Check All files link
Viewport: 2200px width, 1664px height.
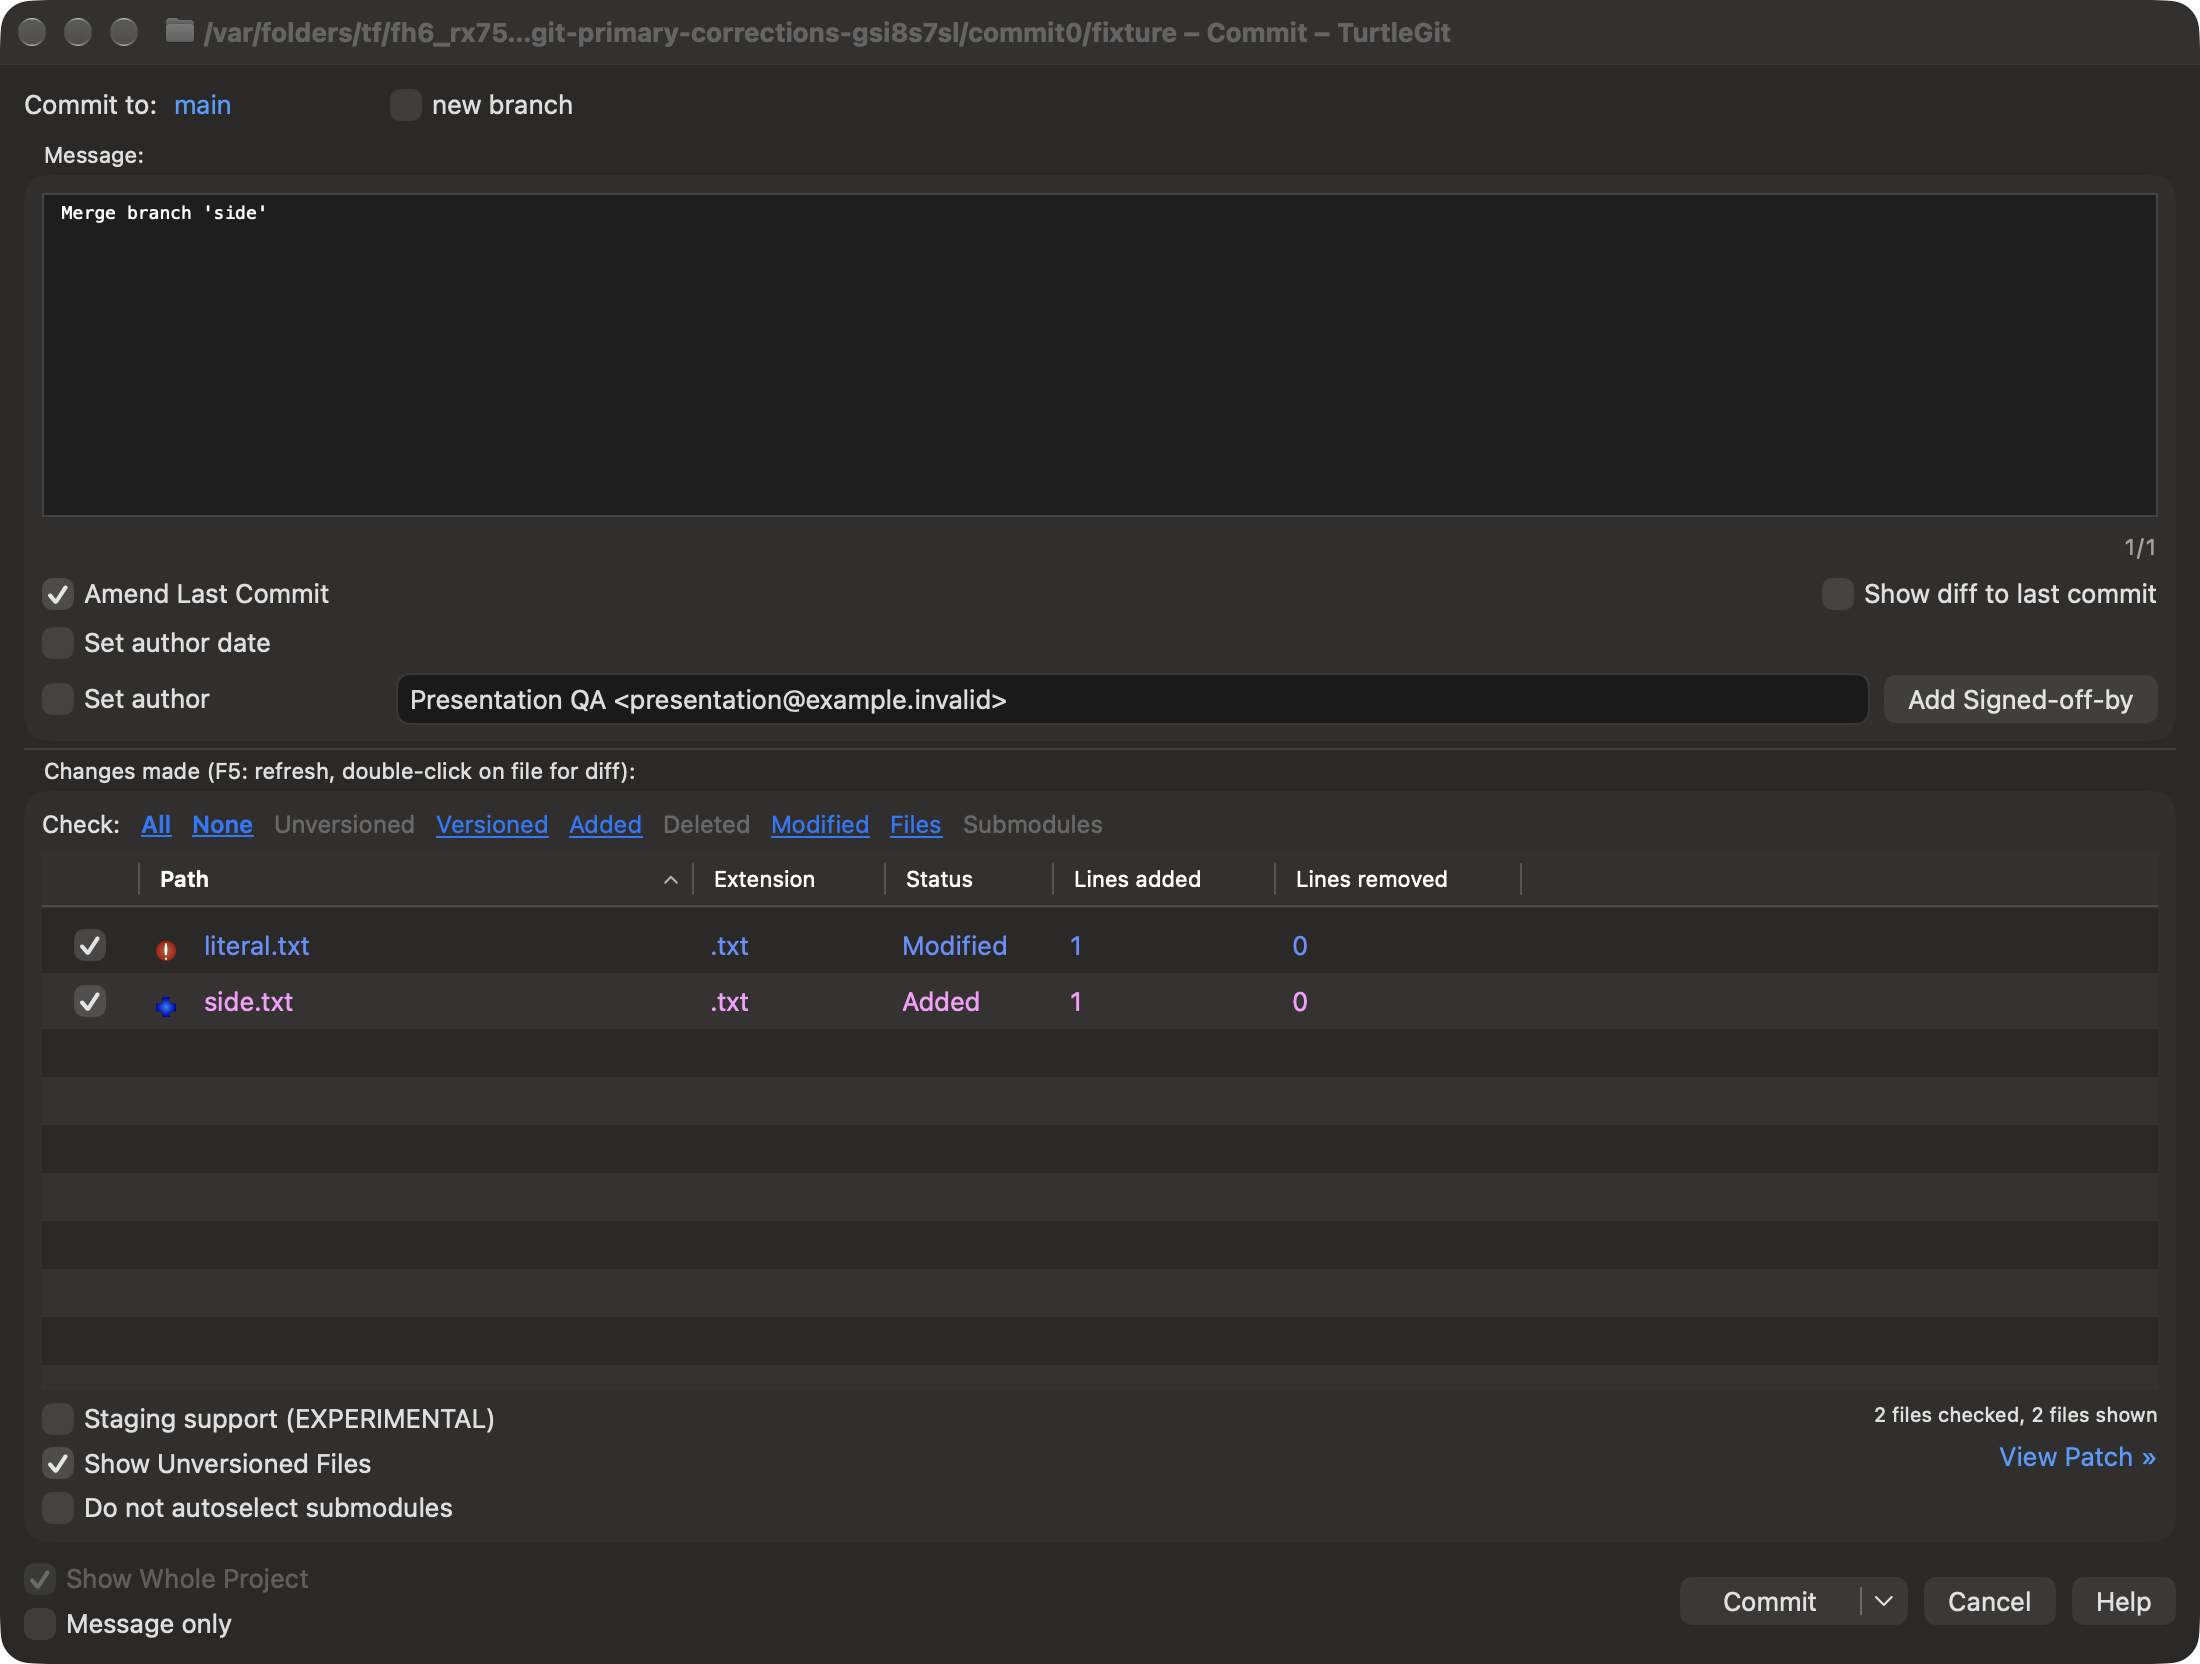coord(156,824)
